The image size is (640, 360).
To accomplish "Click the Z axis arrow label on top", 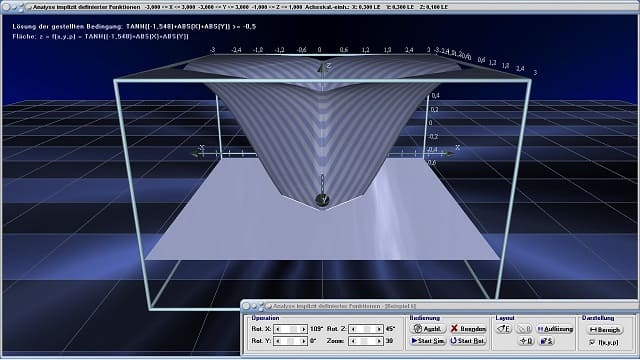I will click(328, 65).
